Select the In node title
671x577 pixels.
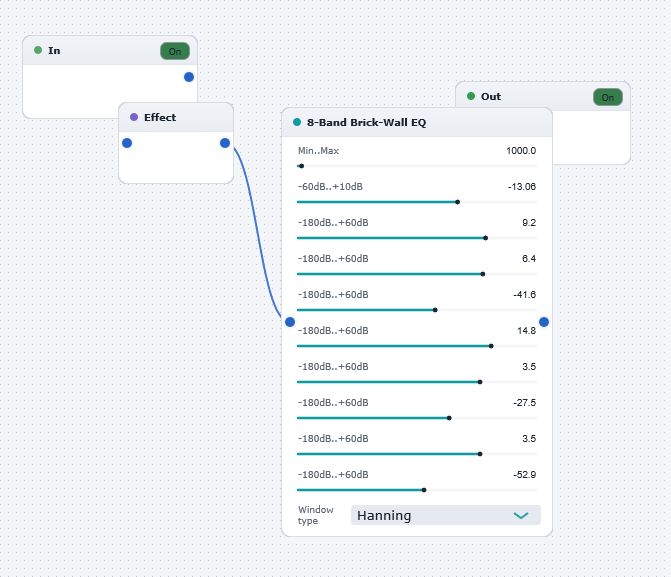click(x=54, y=51)
